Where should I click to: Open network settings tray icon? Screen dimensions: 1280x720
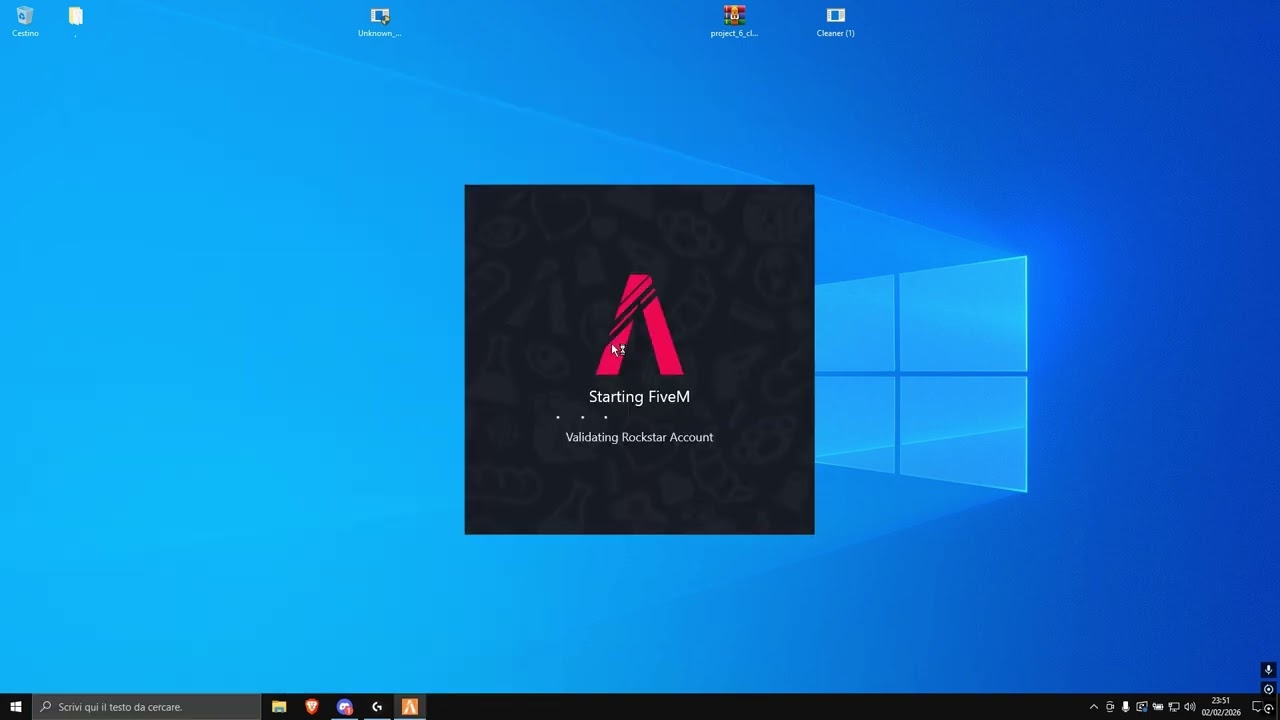point(1174,707)
